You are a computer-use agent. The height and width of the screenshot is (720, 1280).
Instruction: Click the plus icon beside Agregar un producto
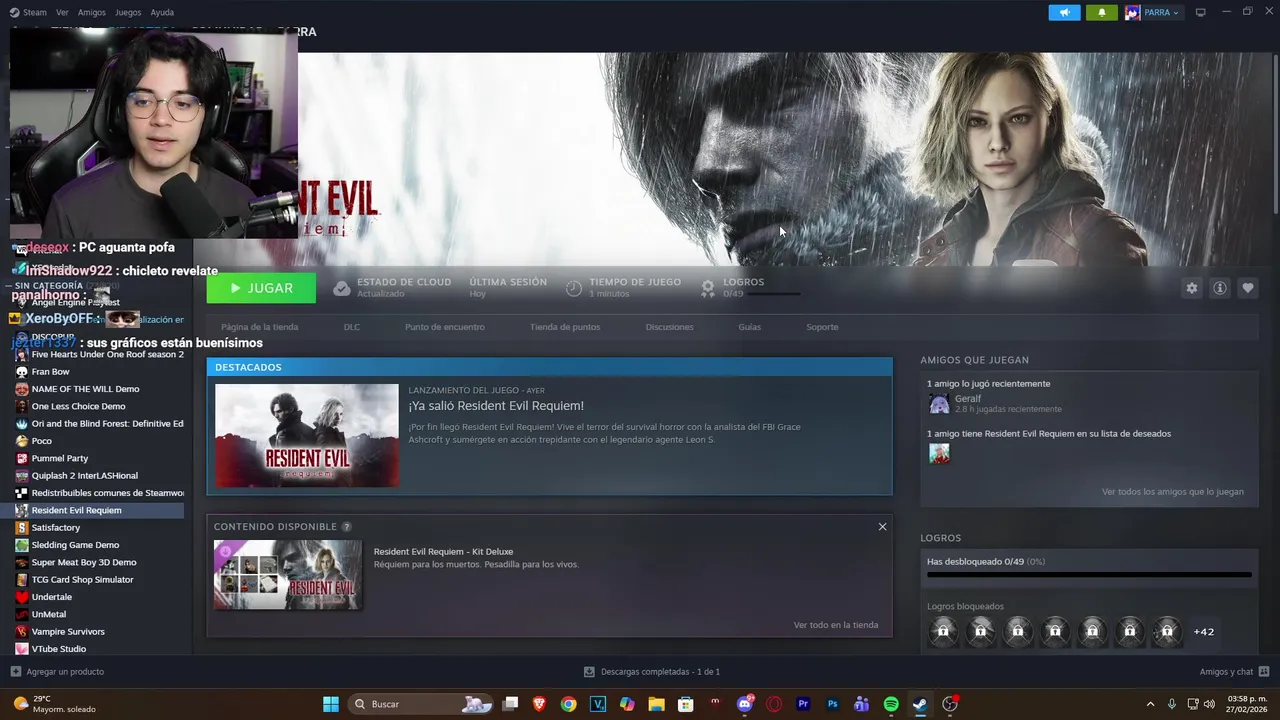[x=15, y=671]
